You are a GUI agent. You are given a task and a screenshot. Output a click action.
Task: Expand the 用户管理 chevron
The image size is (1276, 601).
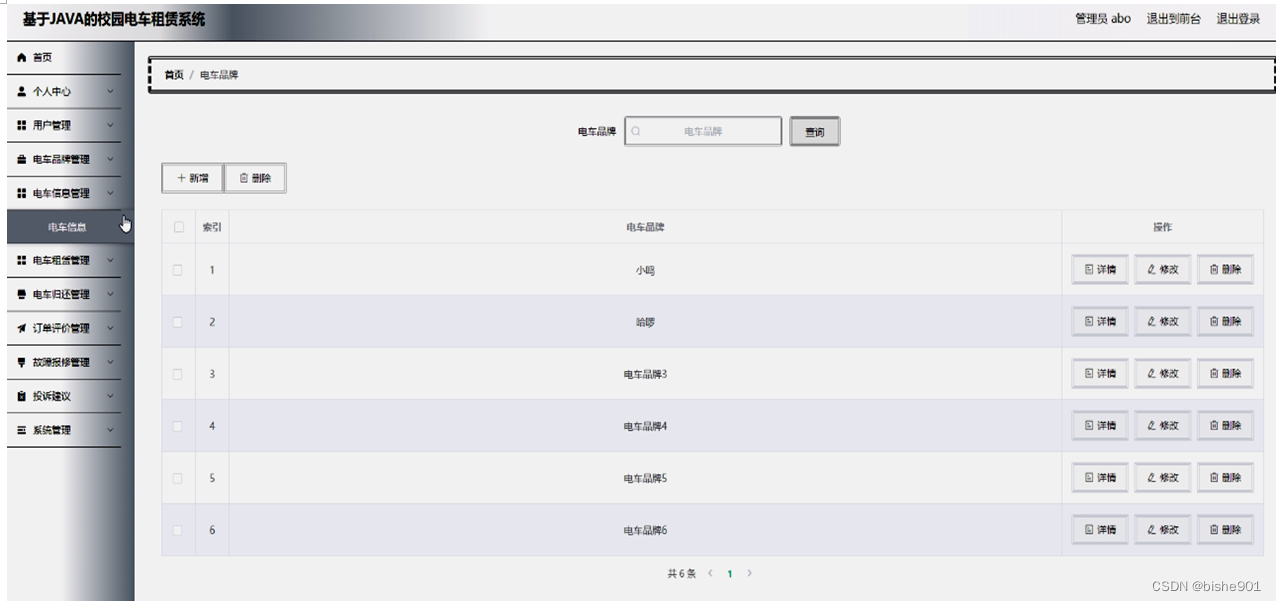pos(110,125)
